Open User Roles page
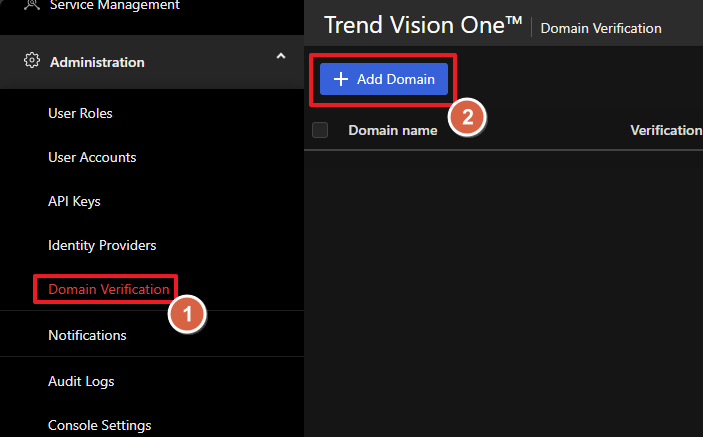The height and width of the screenshot is (437, 703). pyautogui.click(x=80, y=113)
